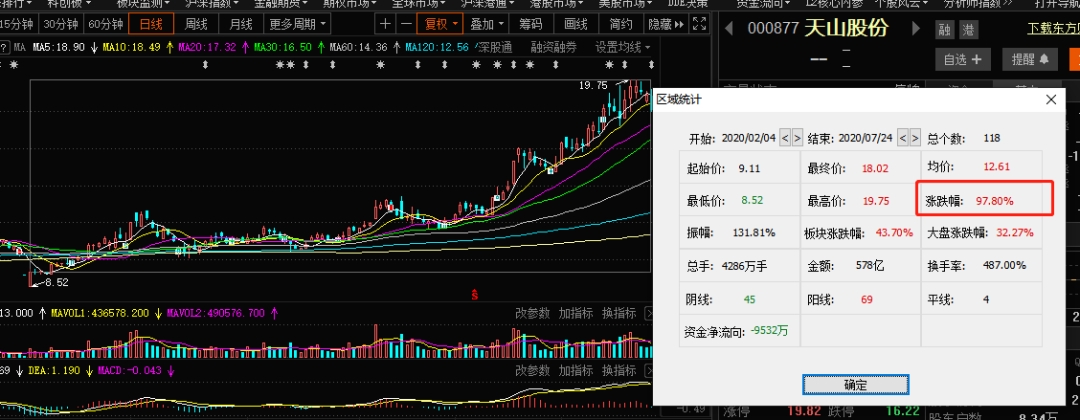
Task: Hide the side panel with 隐藏
Action: click(x=664, y=24)
